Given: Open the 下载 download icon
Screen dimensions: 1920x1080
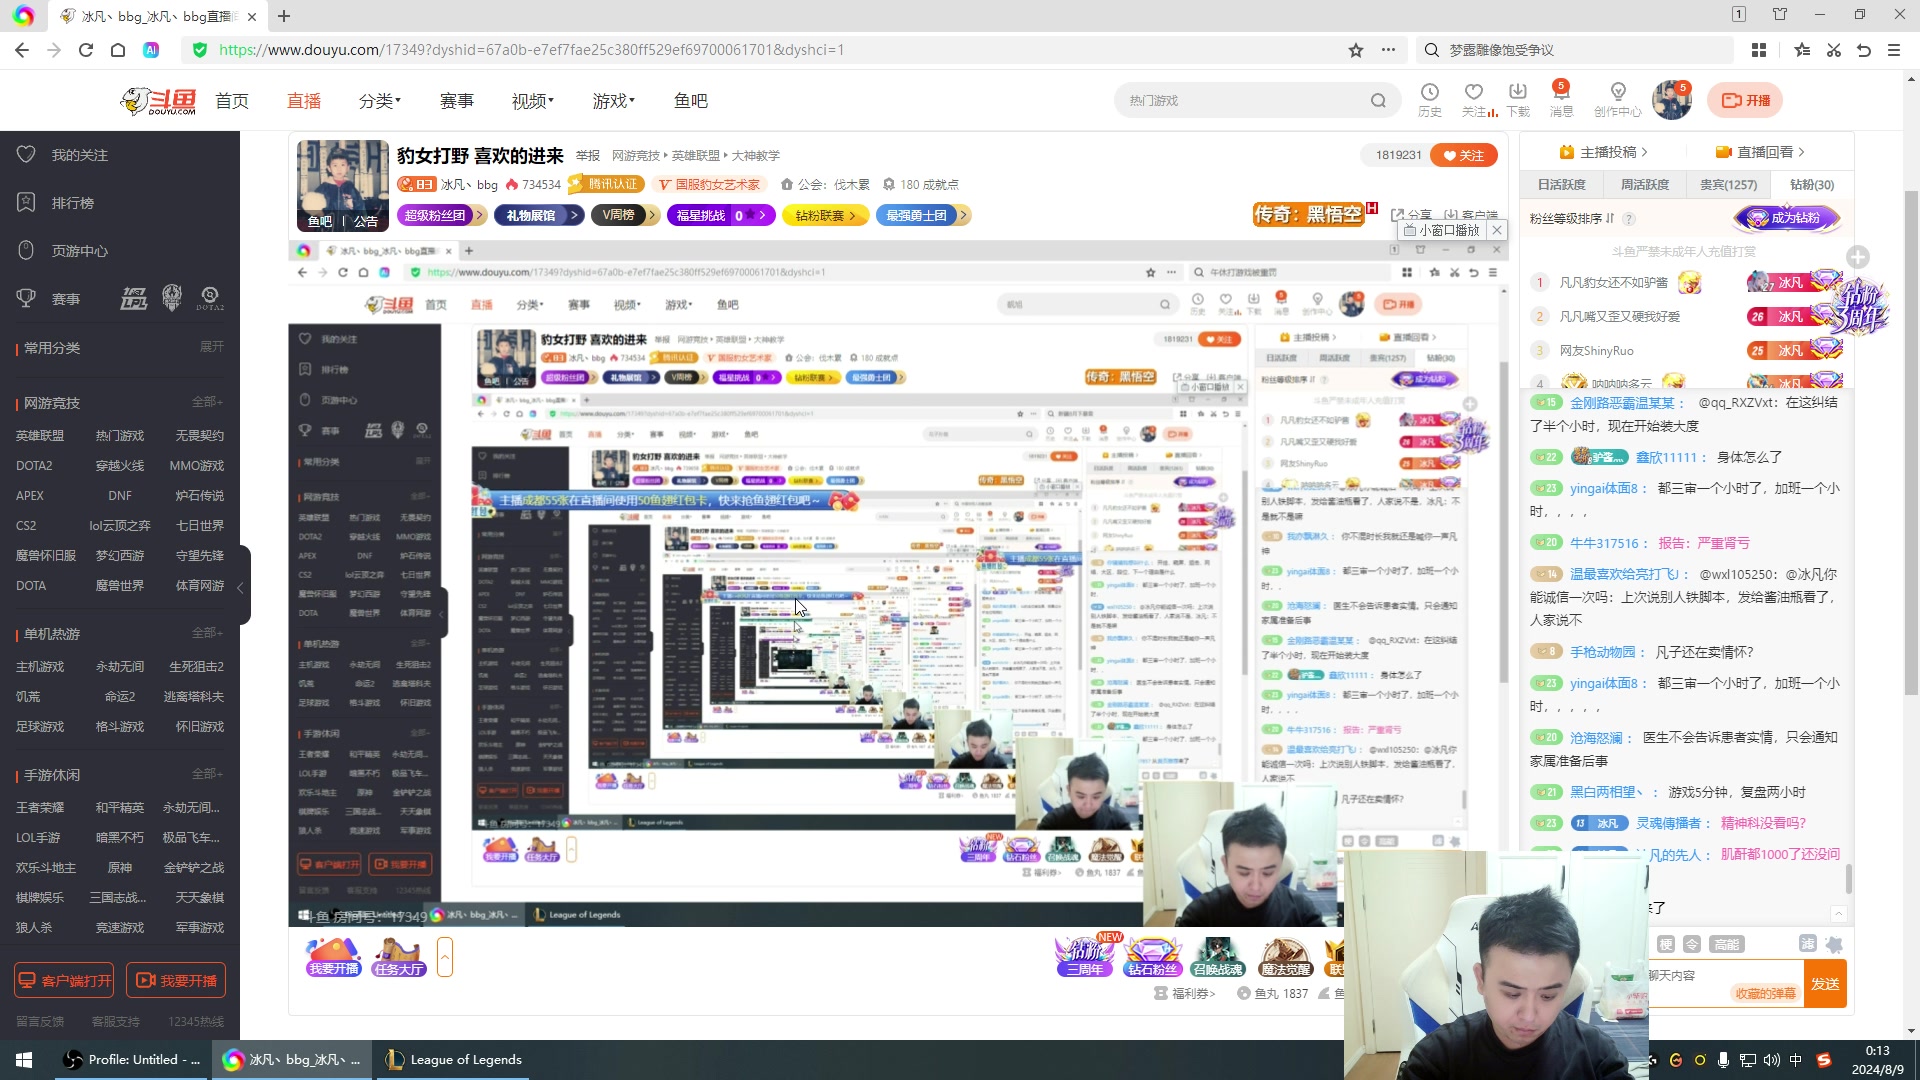Looking at the screenshot, I should pyautogui.click(x=1518, y=100).
